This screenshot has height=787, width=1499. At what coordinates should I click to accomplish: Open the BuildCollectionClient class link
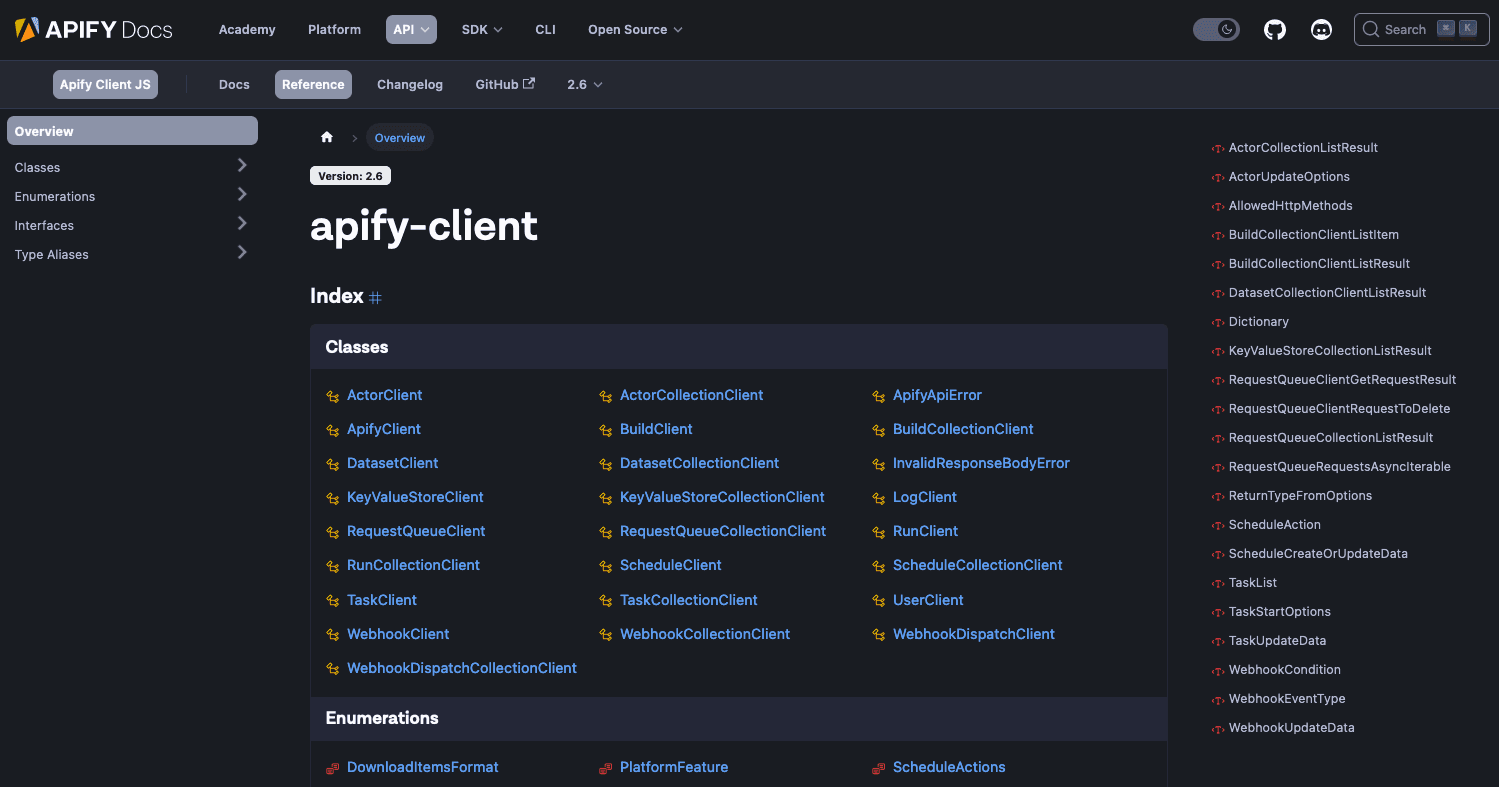[963, 429]
